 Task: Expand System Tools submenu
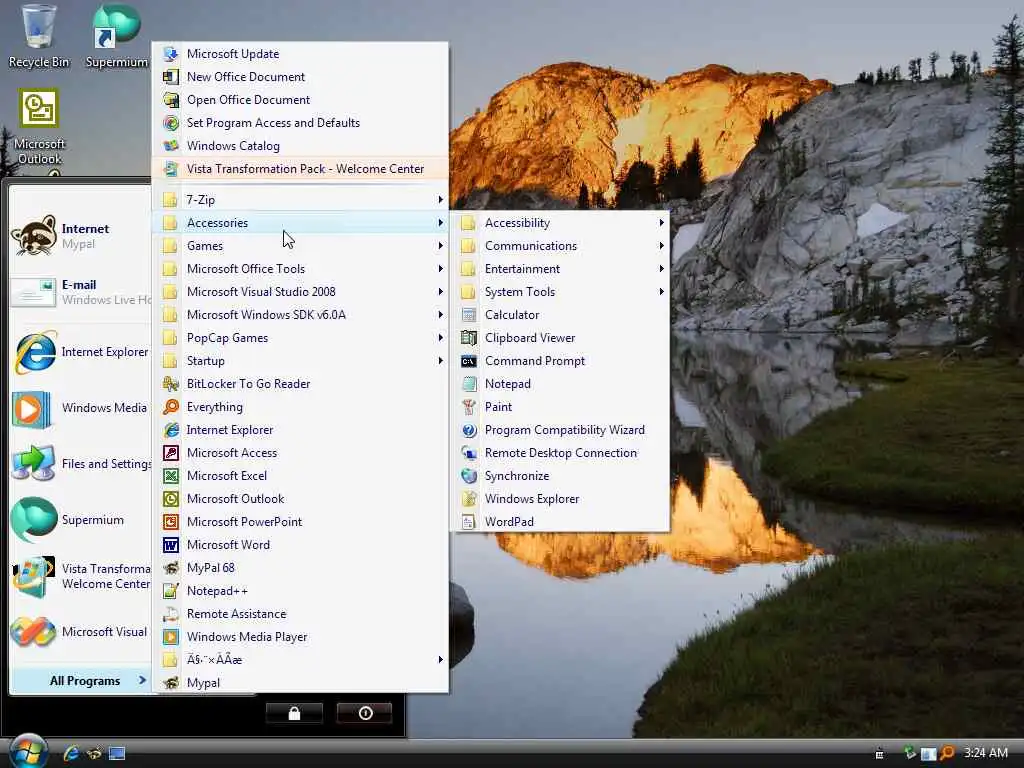tap(562, 292)
